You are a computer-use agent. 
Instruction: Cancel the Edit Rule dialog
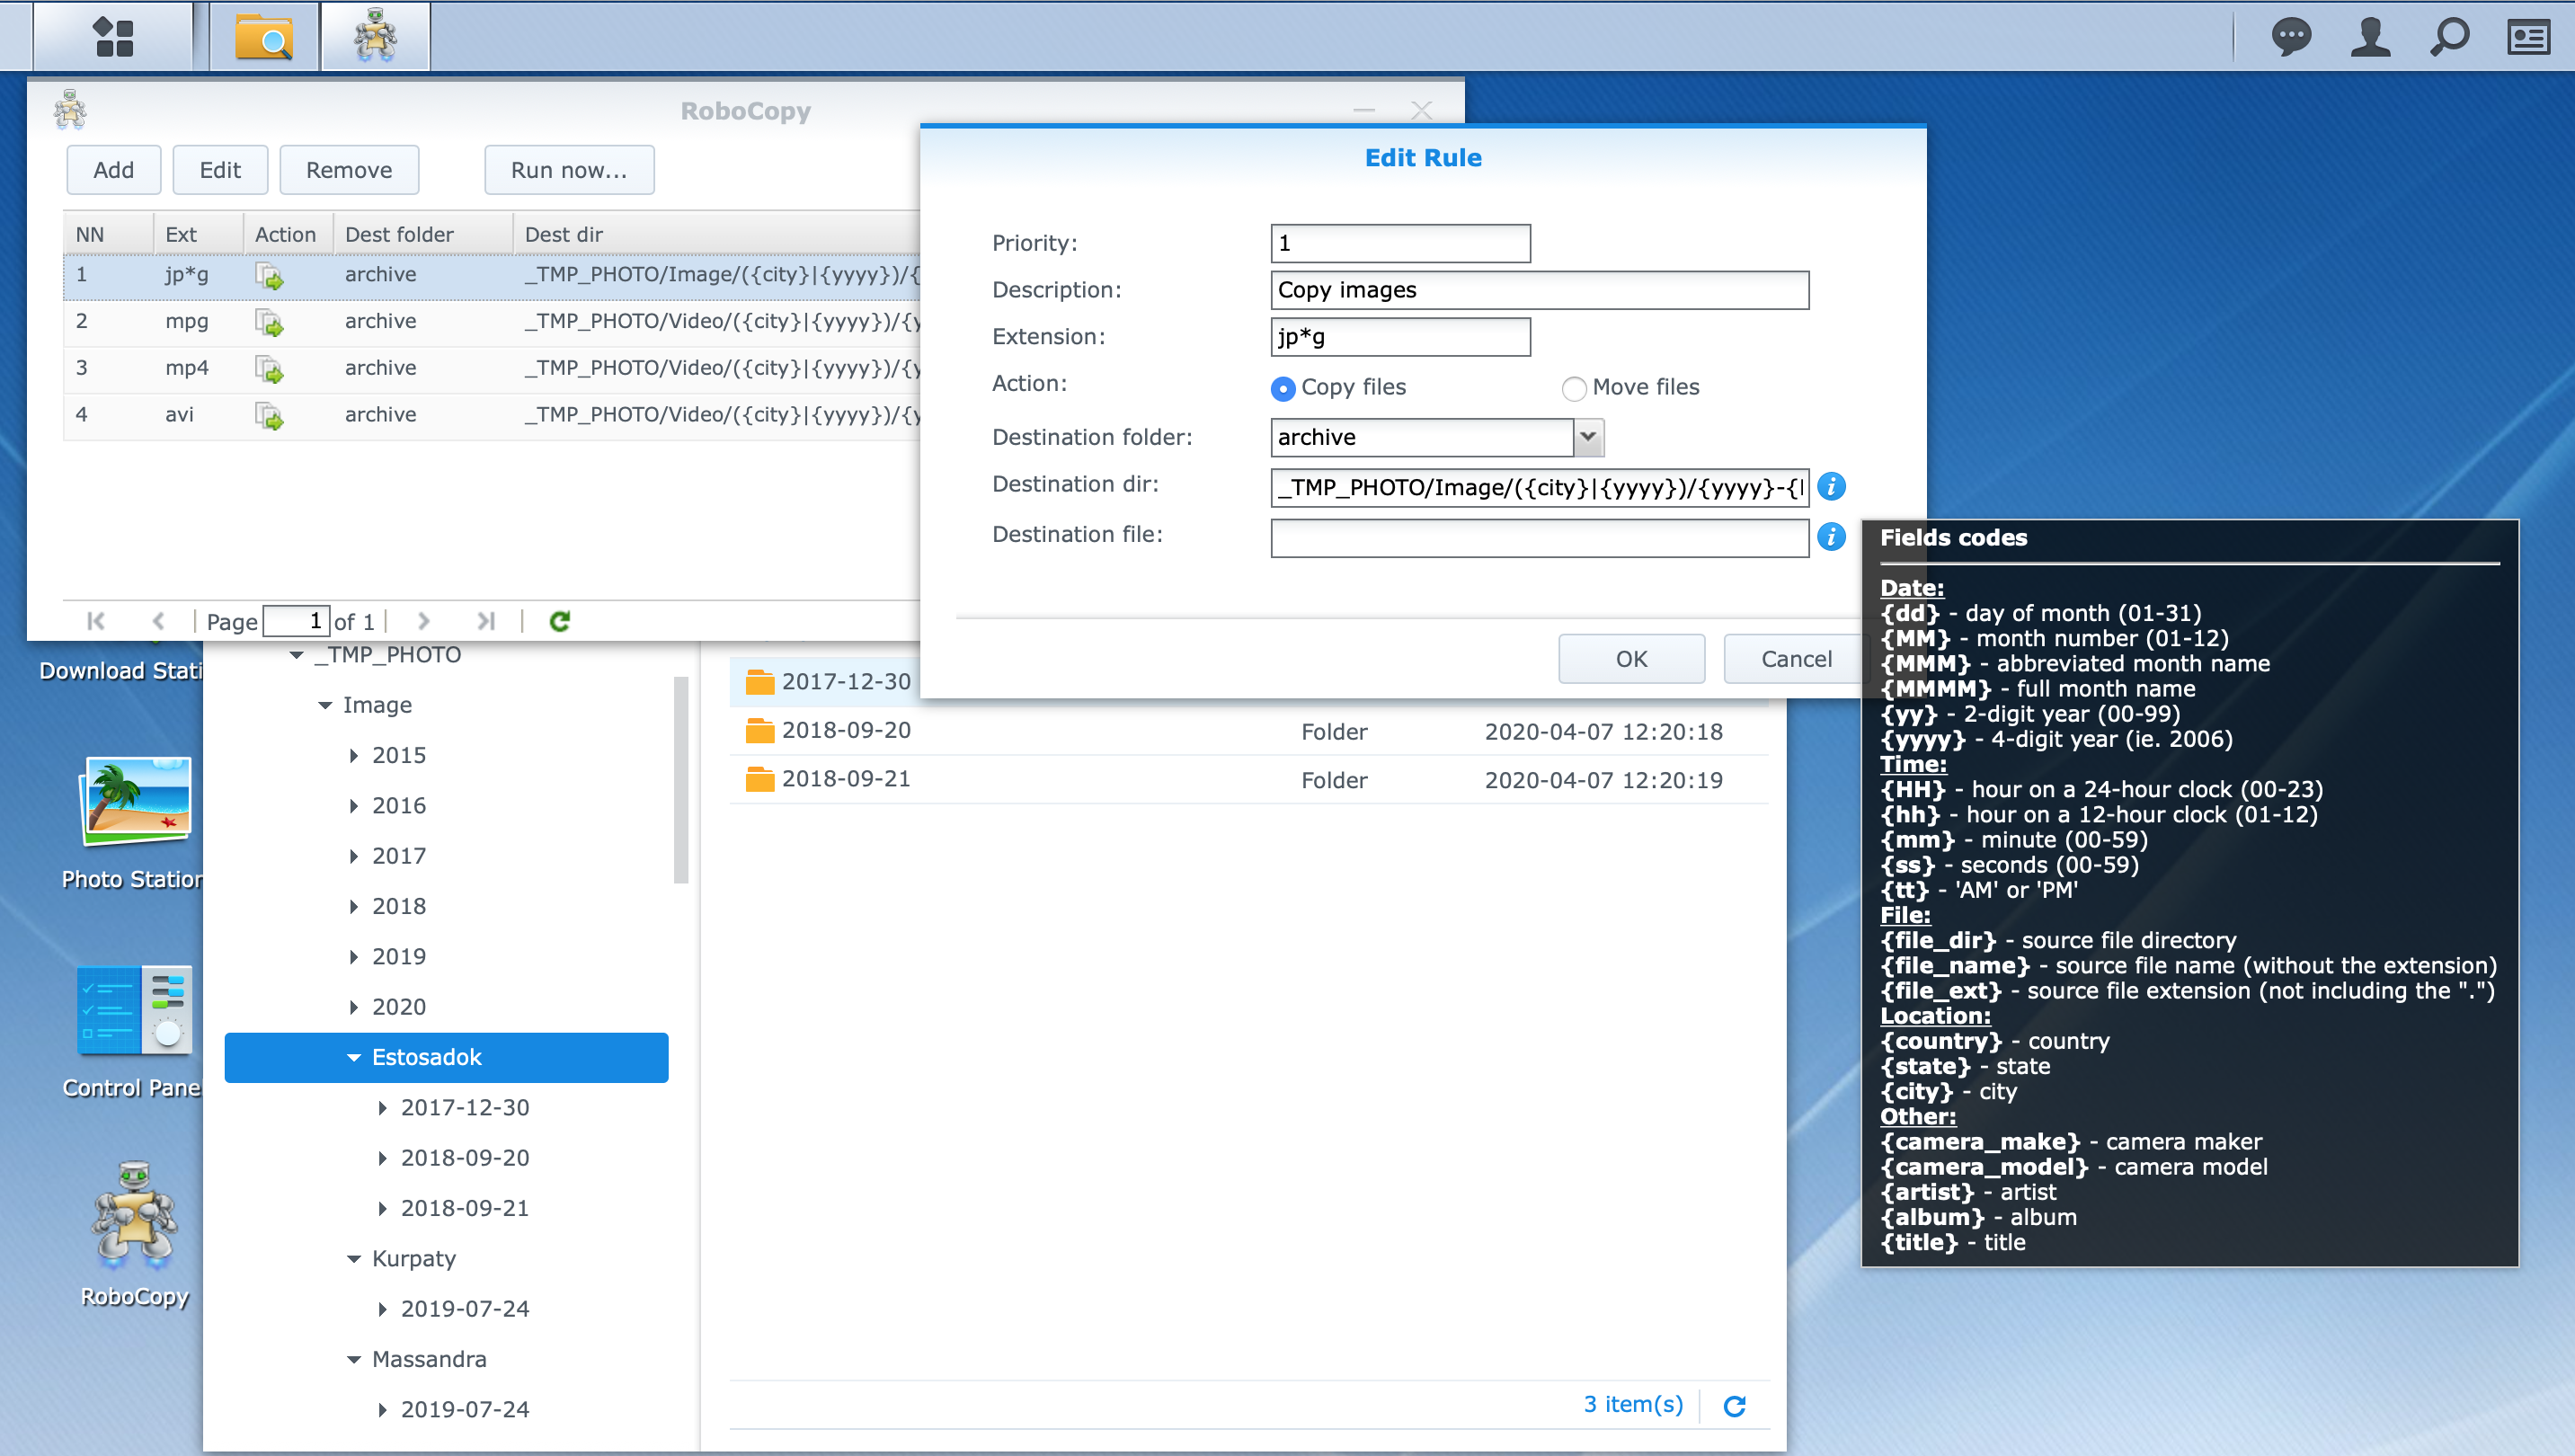click(x=1796, y=659)
